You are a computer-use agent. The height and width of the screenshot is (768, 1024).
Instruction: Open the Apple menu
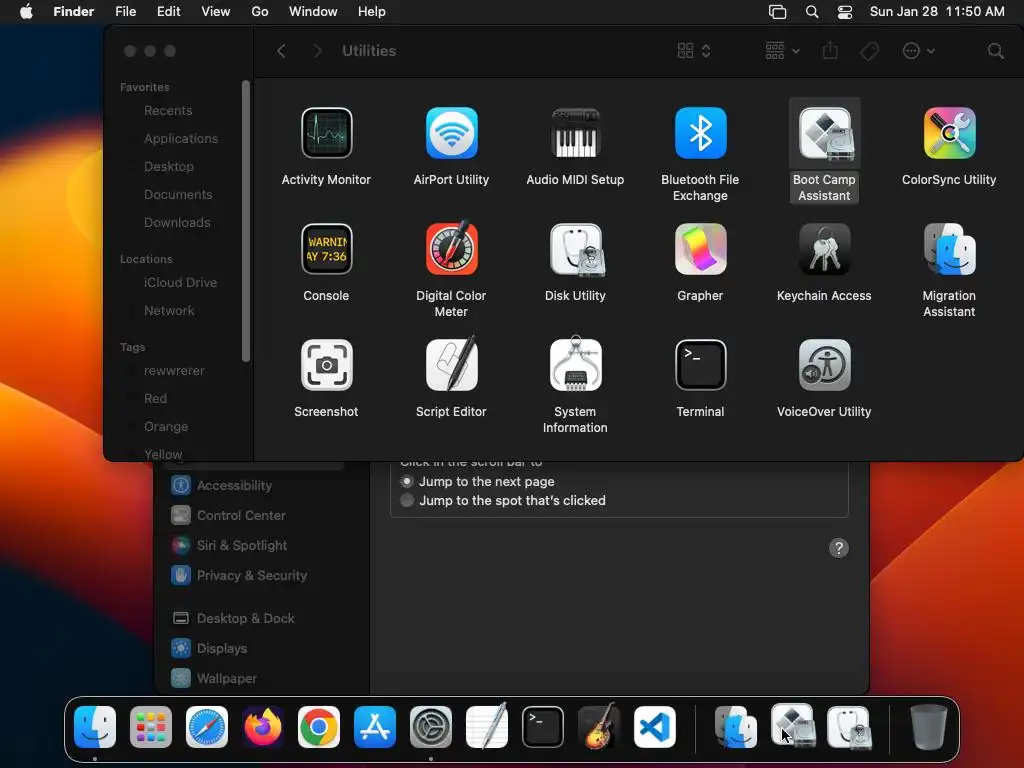click(x=26, y=12)
